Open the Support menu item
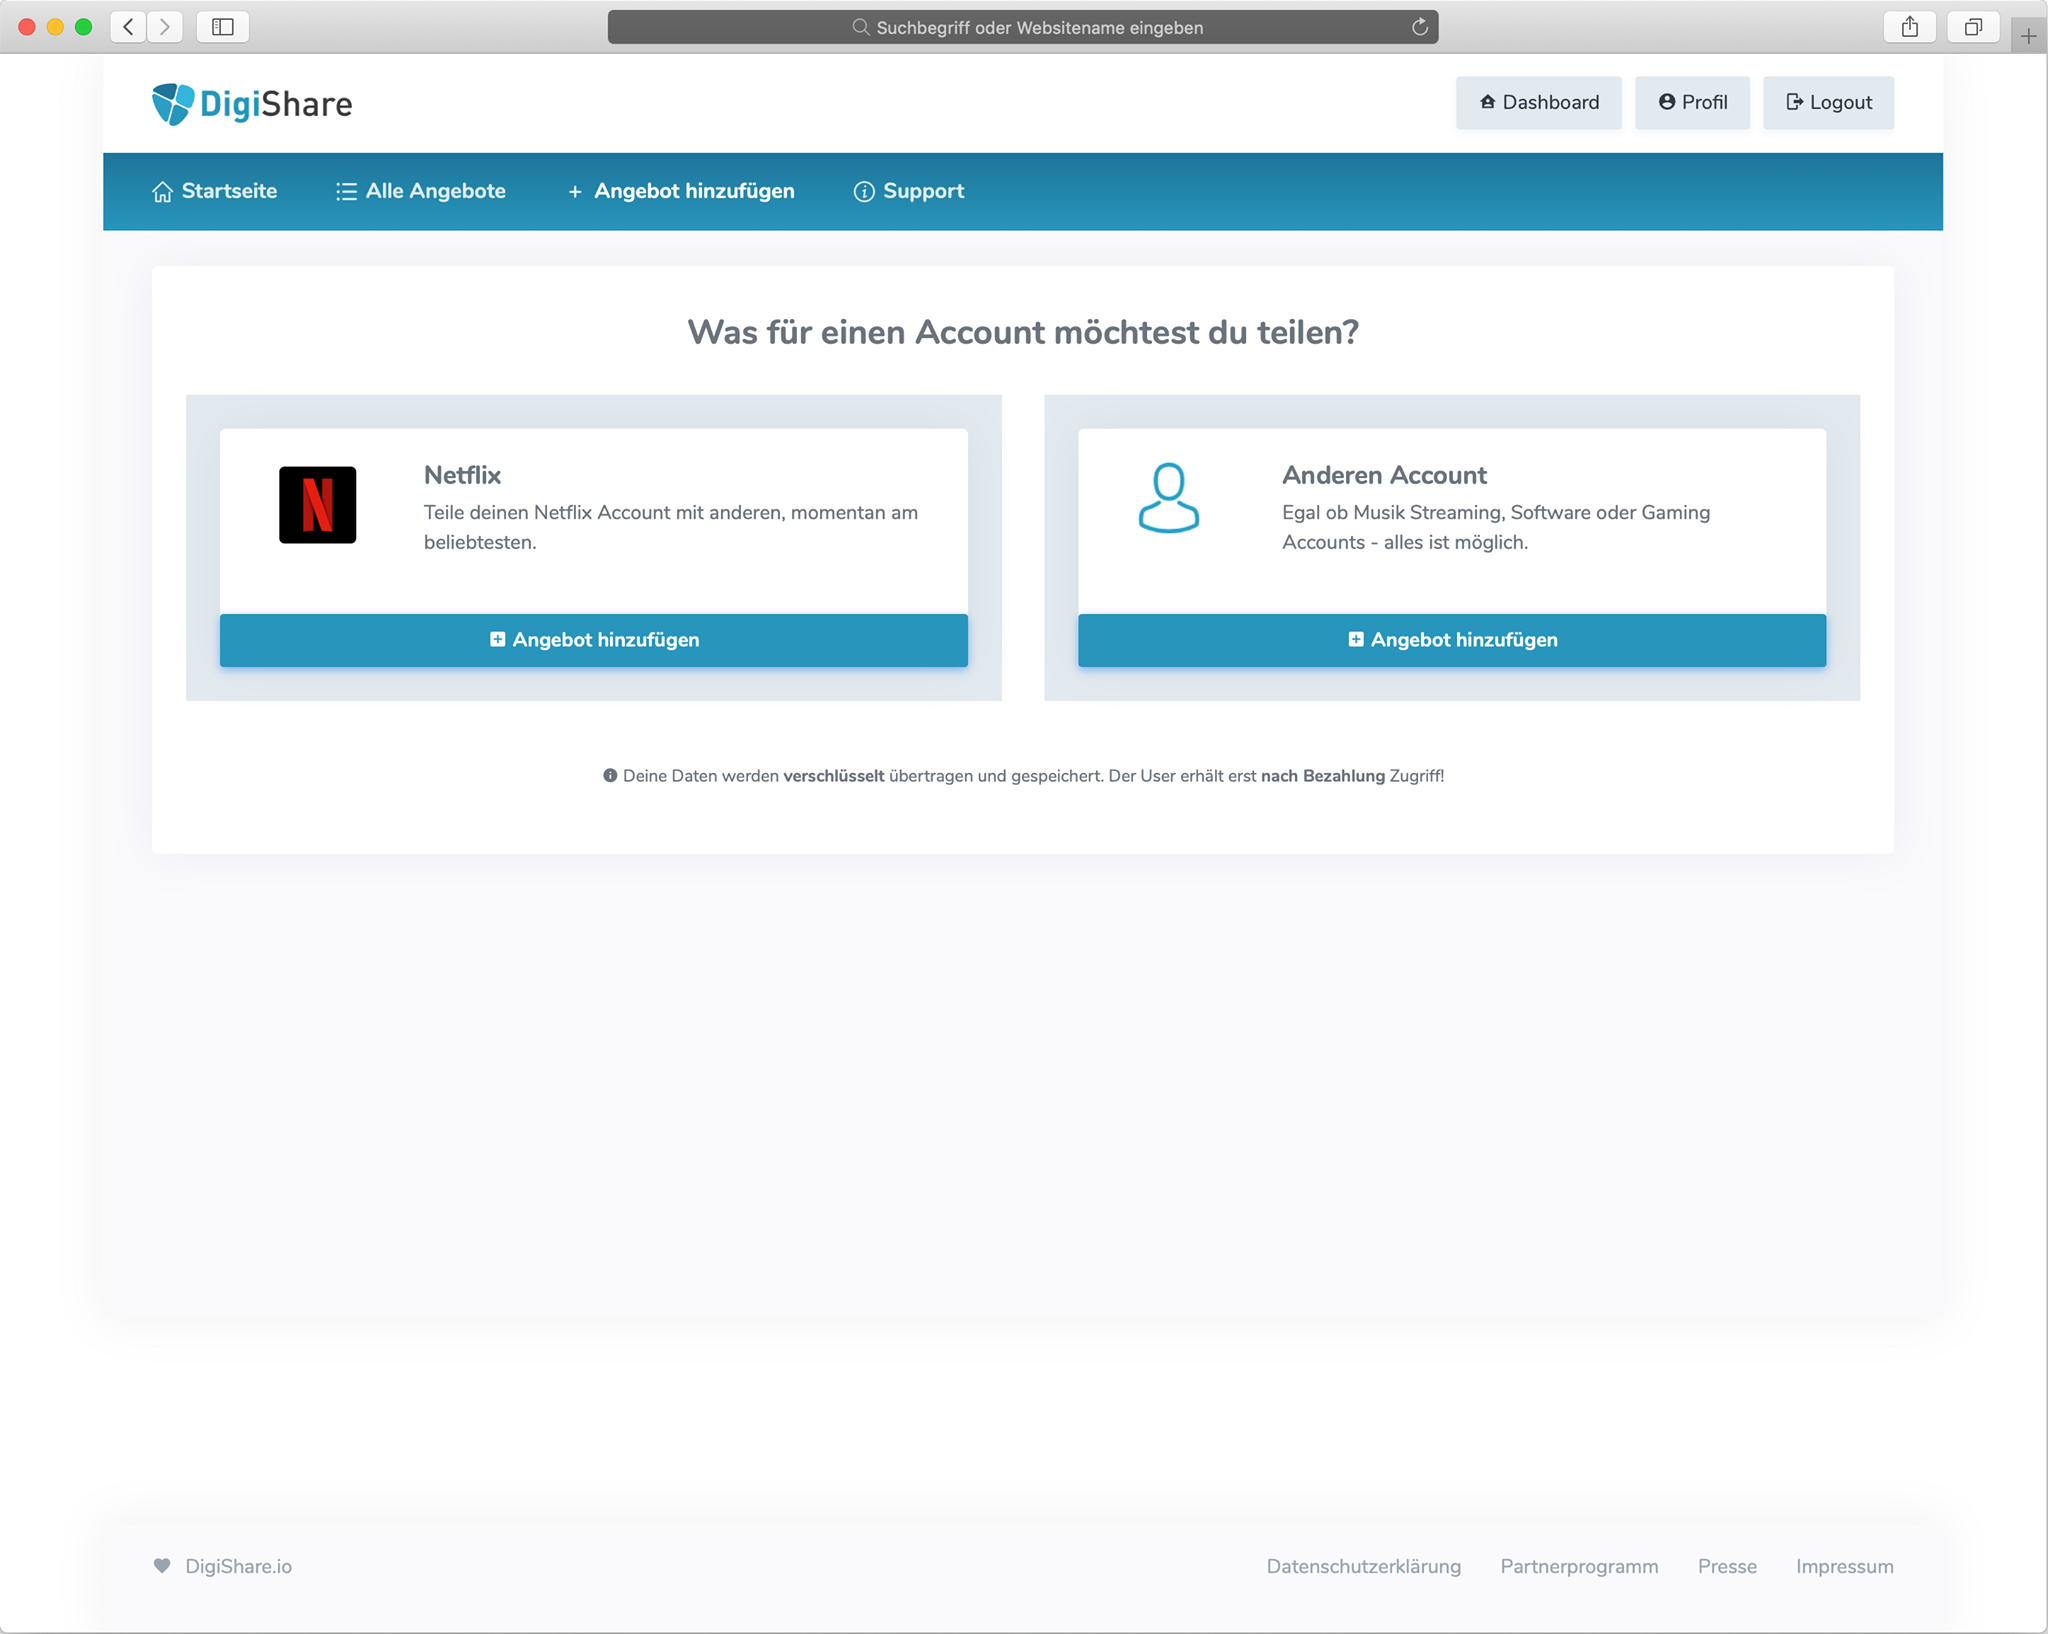The width and height of the screenshot is (2048, 1634). tap(908, 191)
